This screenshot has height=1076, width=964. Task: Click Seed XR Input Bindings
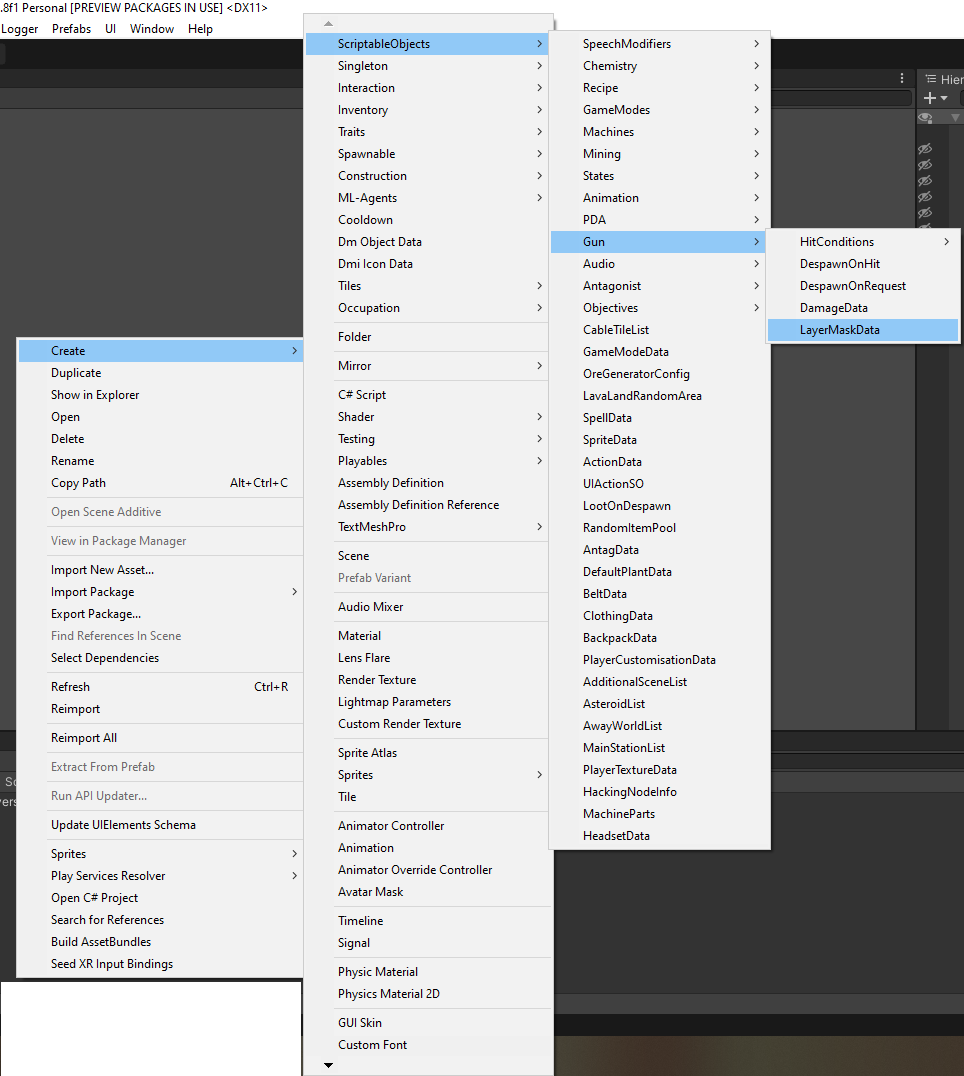[161, 964]
